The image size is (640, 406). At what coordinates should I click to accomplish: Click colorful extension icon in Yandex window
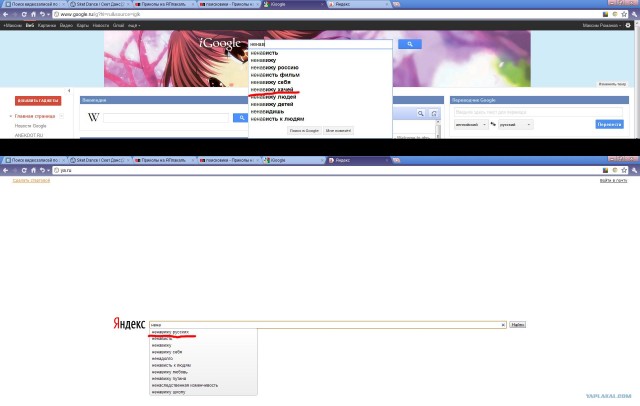click(605, 170)
